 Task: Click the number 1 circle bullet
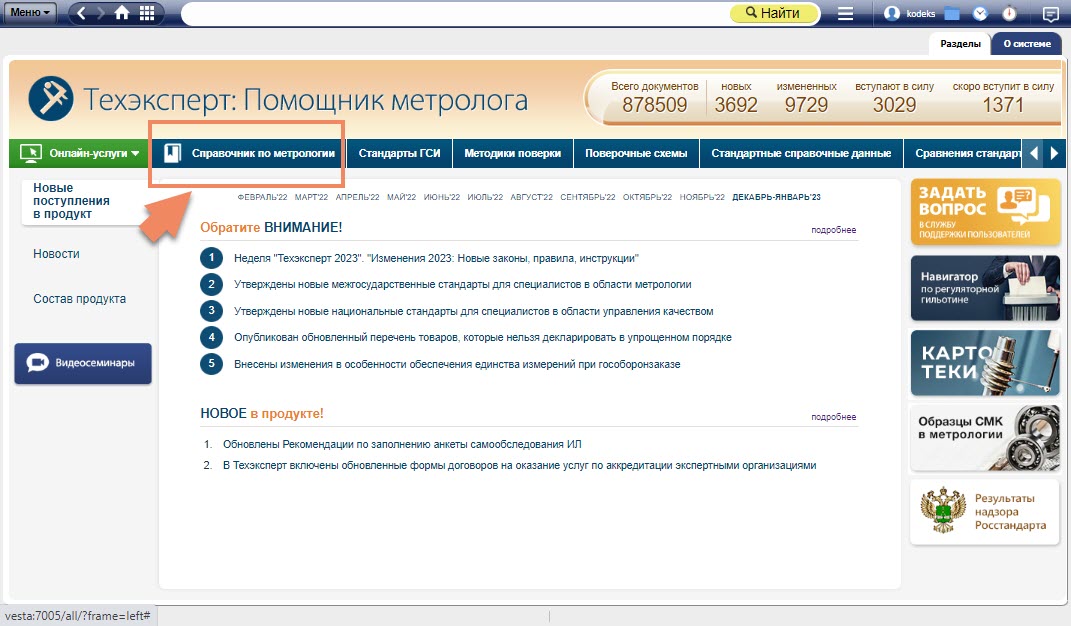coord(212,258)
